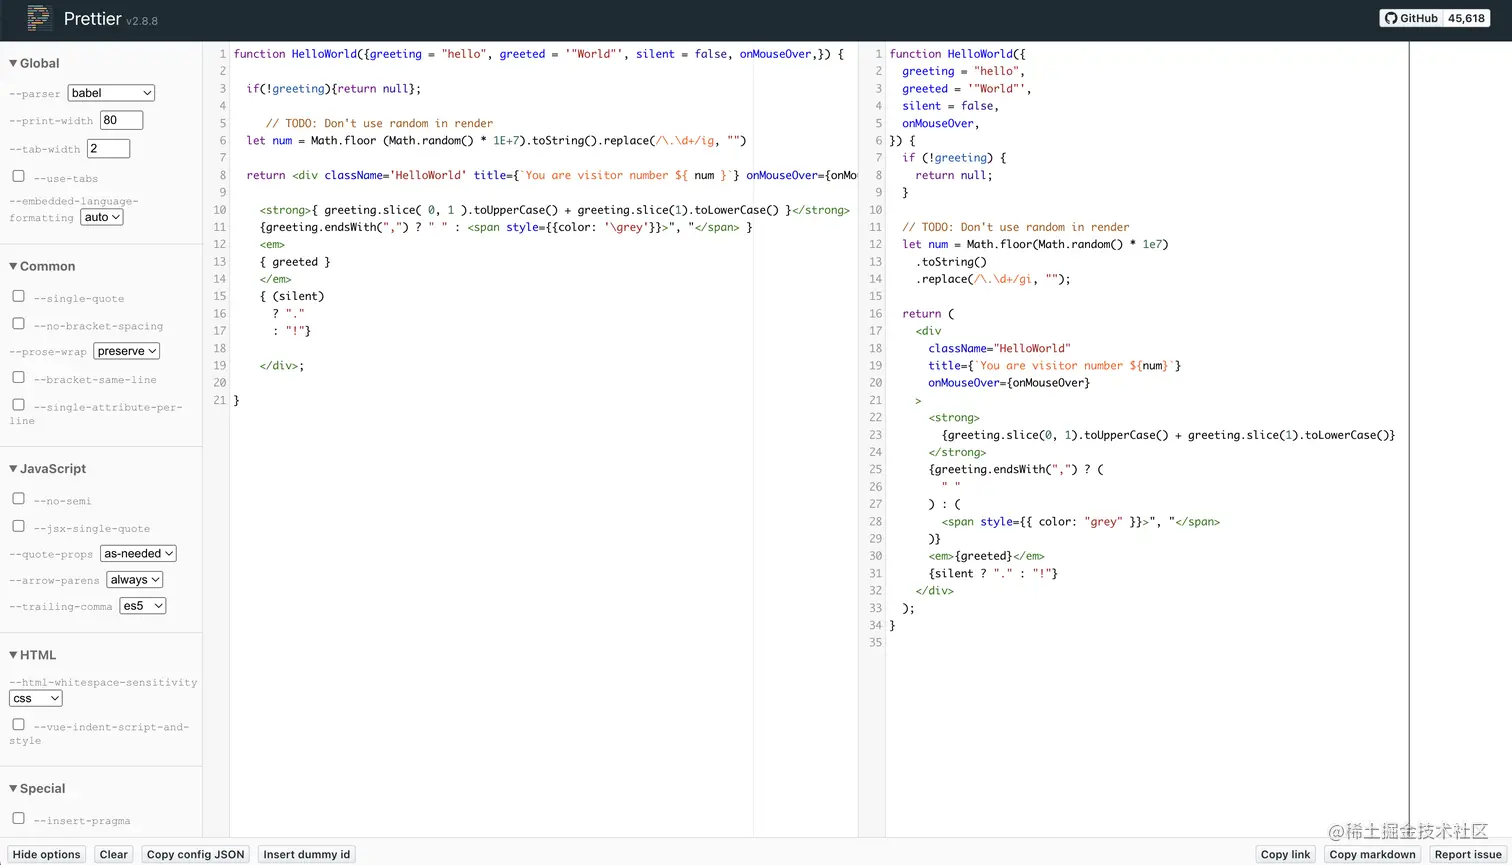Collapse the Common options section
Viewport: 1512px width, 865px height.
(42, 266)
